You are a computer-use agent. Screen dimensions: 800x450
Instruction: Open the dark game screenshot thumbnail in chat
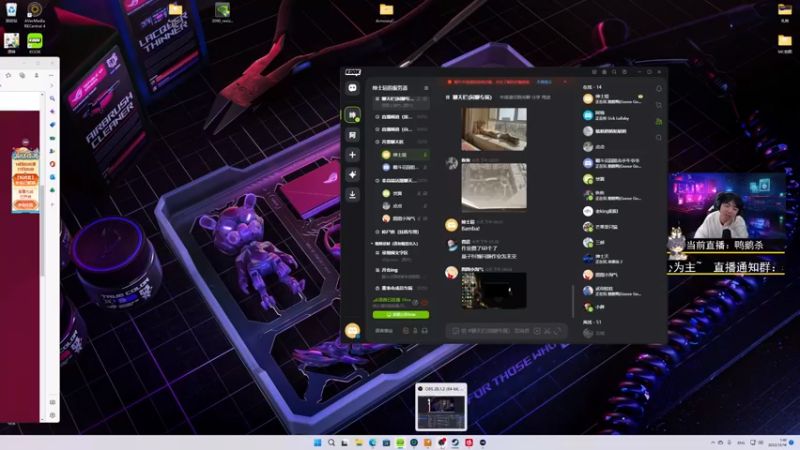click(x=494, y=290)
